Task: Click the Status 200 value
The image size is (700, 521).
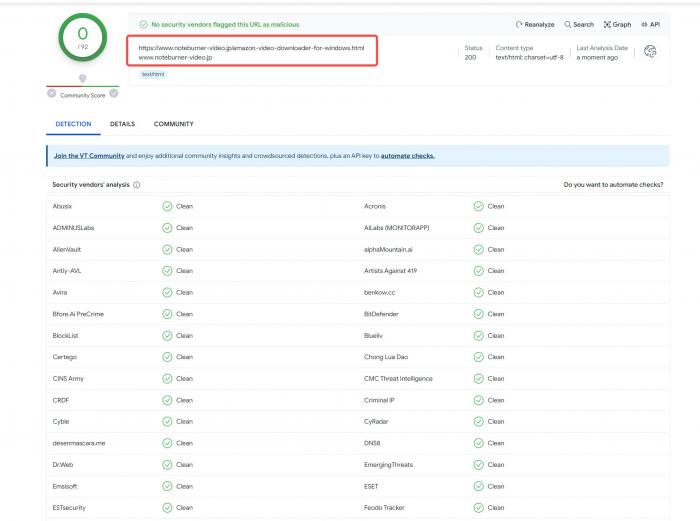Action: pyautogui.click(x=470, y=58)
